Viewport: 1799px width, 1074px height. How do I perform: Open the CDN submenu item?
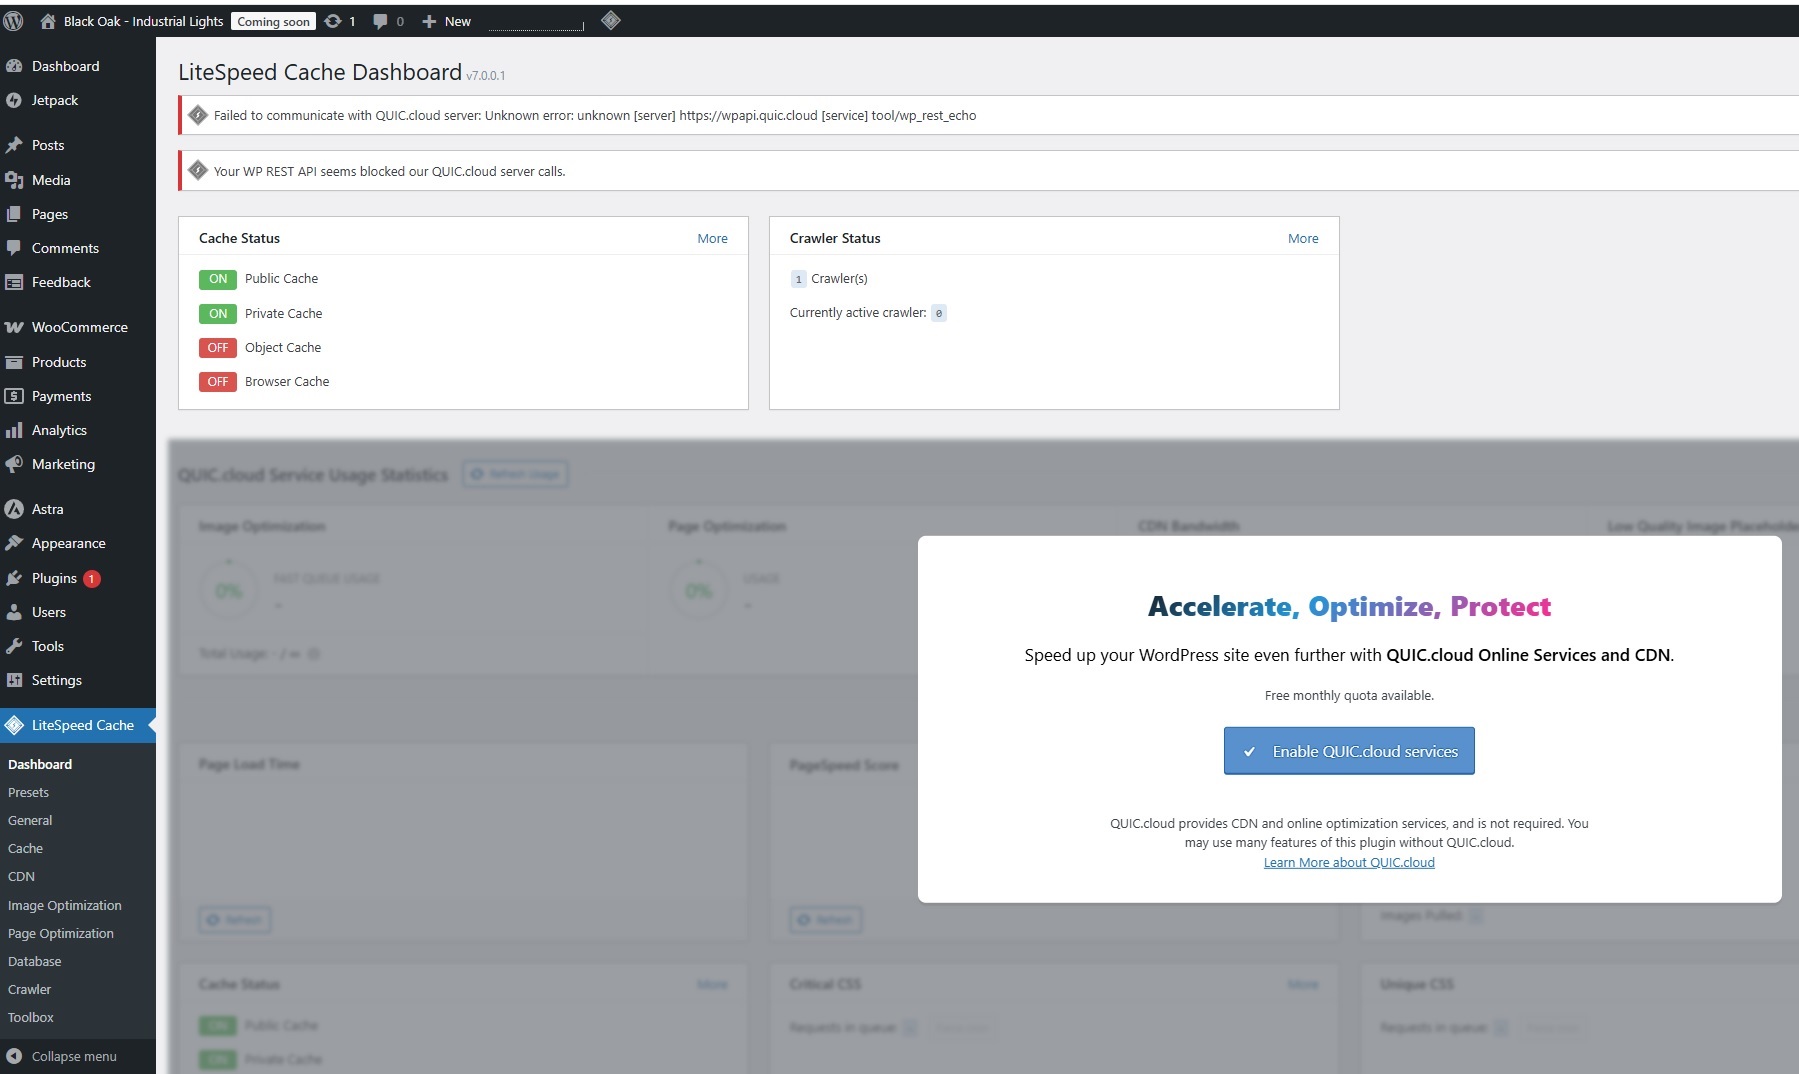point(21,876)
